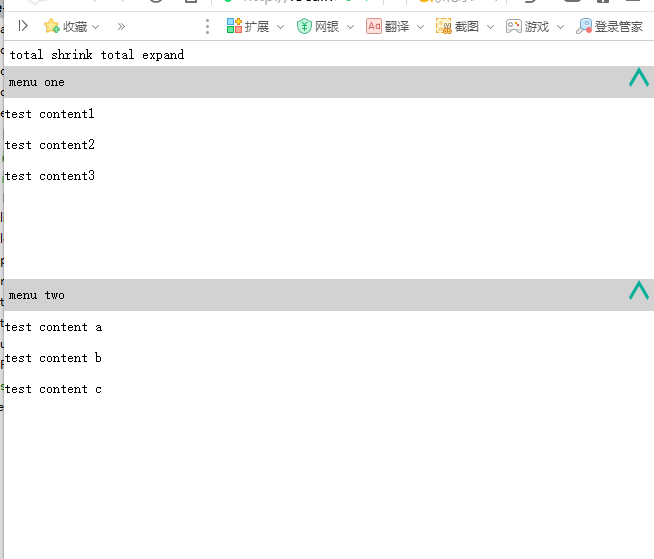Select test content2 item
654x559 pixels.
(x=50, y=145)
